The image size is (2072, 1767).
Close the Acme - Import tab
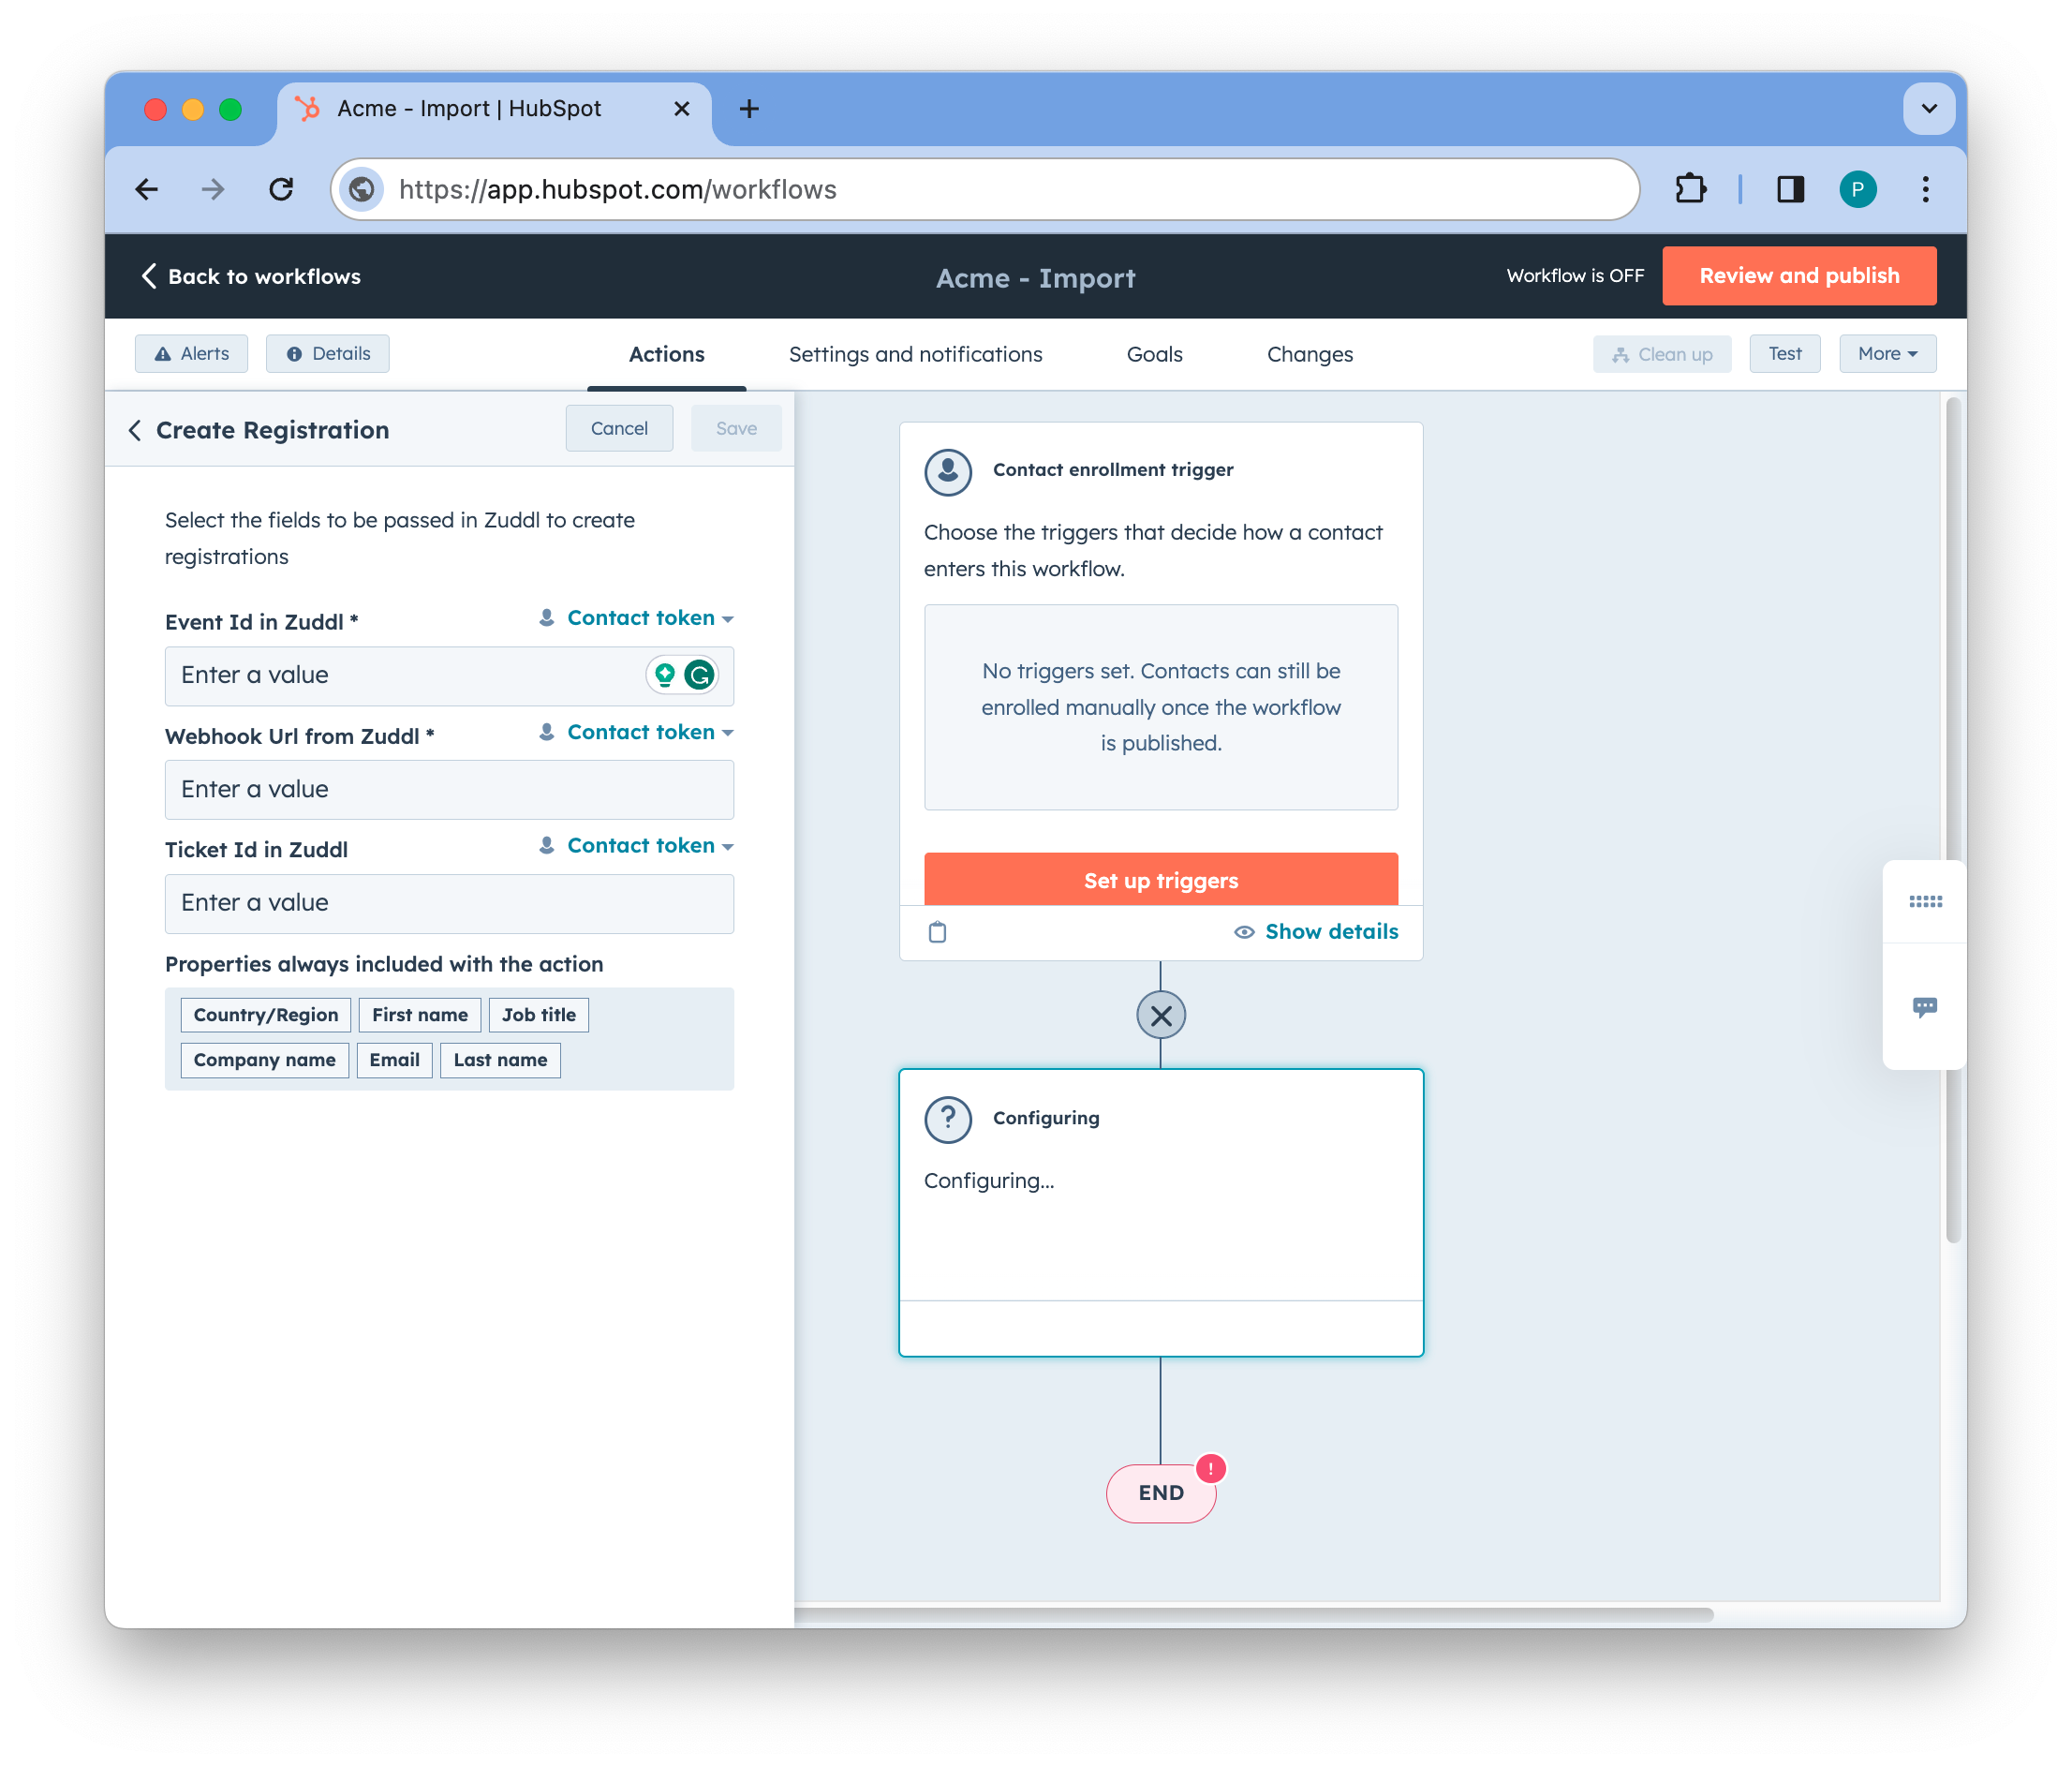[682, 108]
